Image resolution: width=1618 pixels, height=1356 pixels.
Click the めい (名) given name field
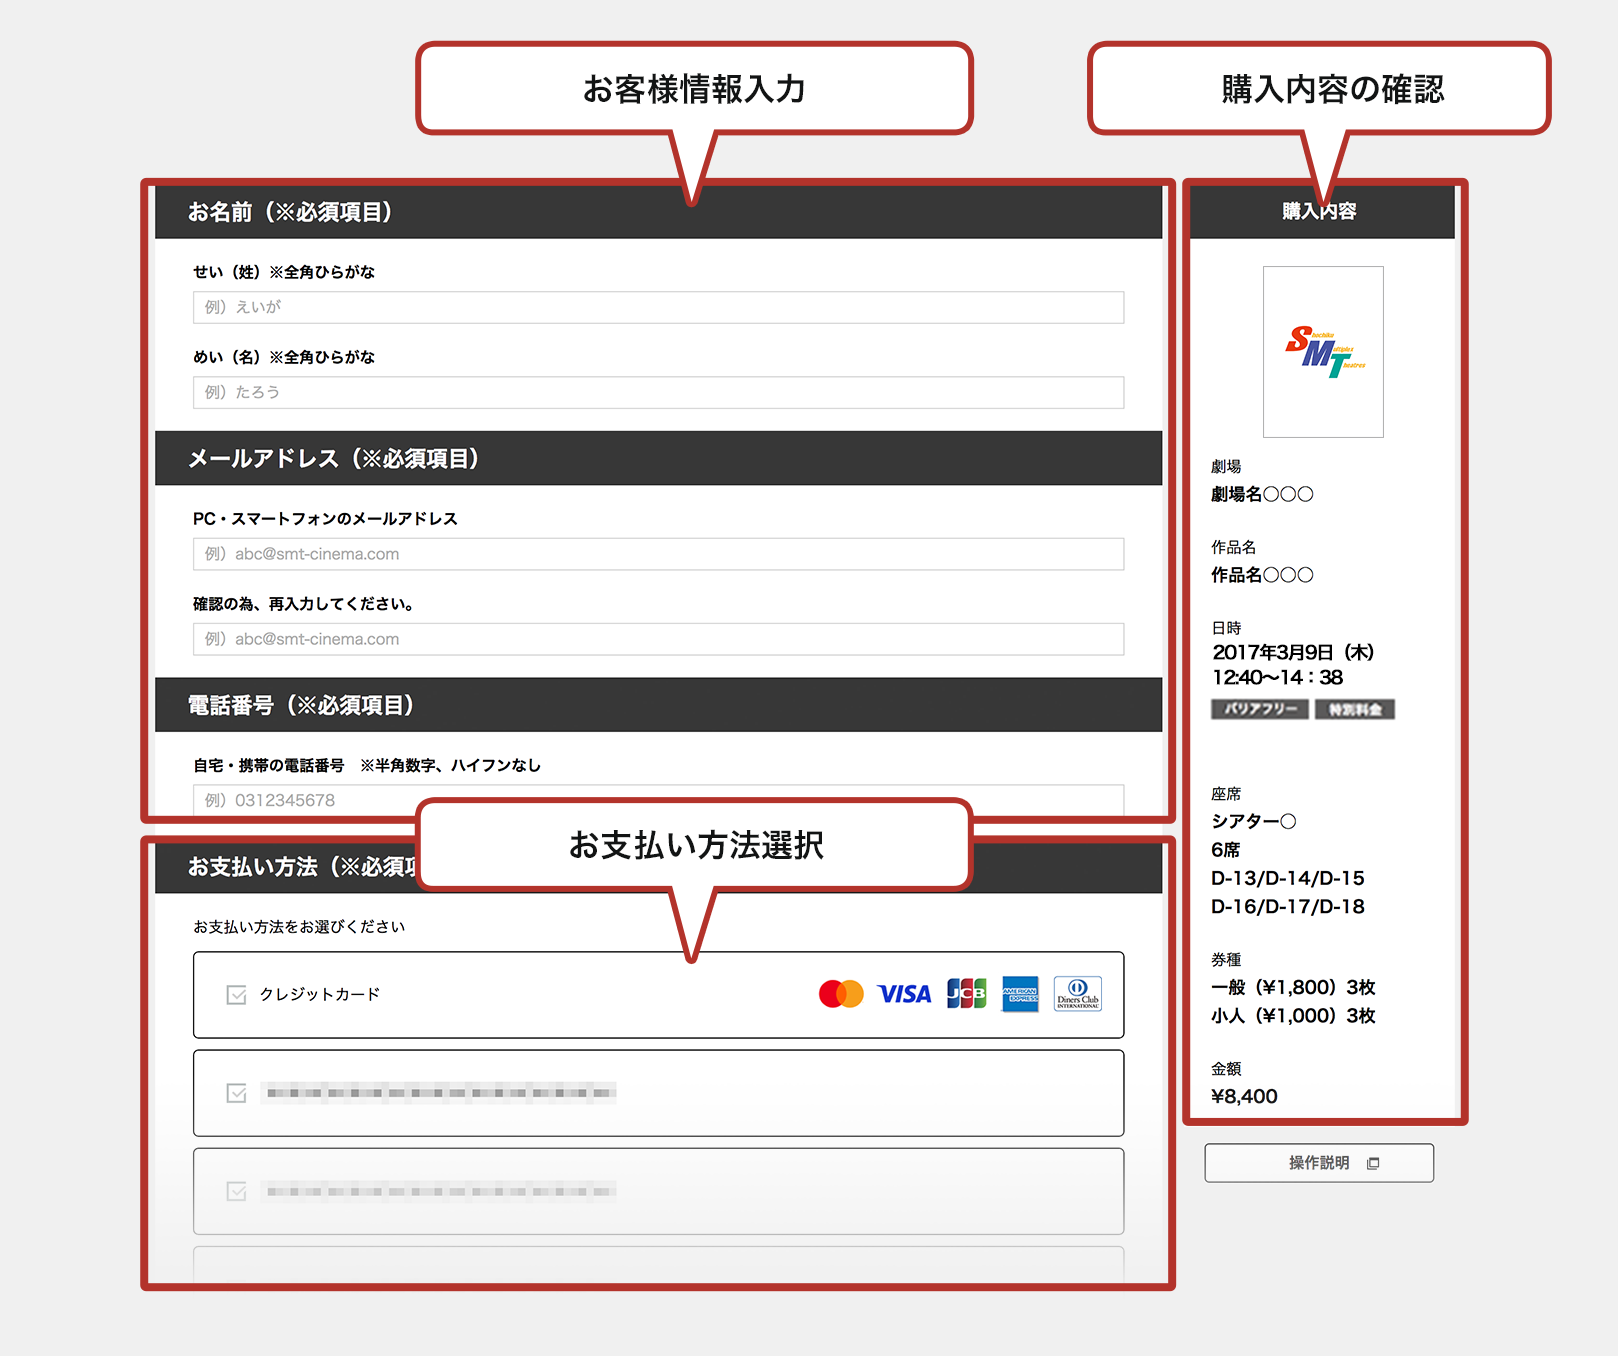click(658, 392)
